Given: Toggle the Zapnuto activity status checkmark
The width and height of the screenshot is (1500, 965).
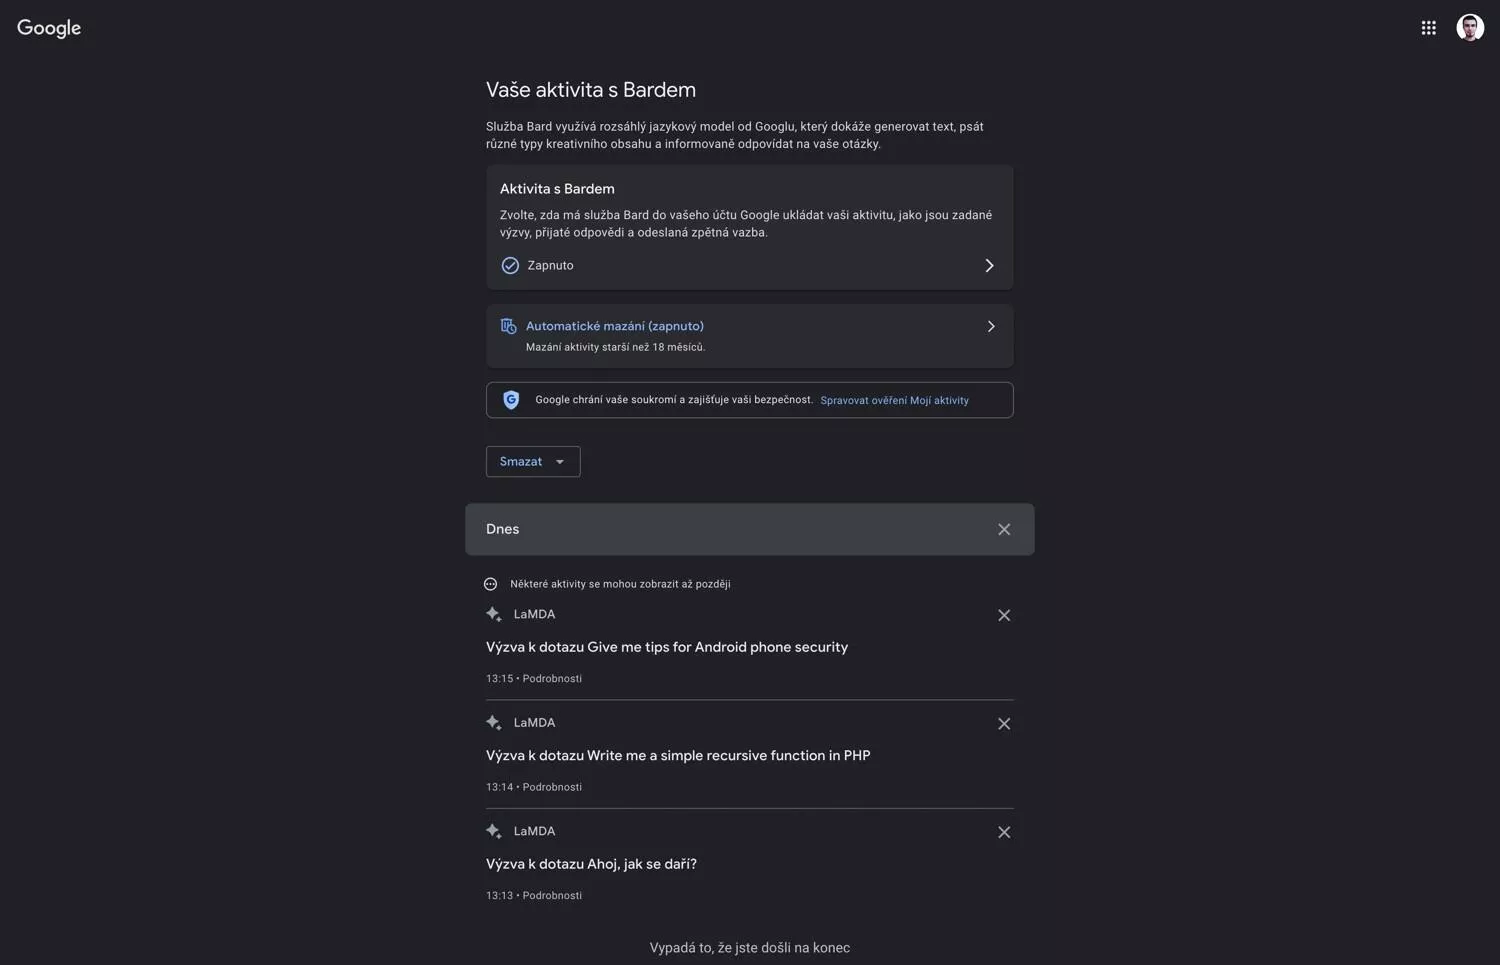Looking at the screenshot, I should [510, 265].
